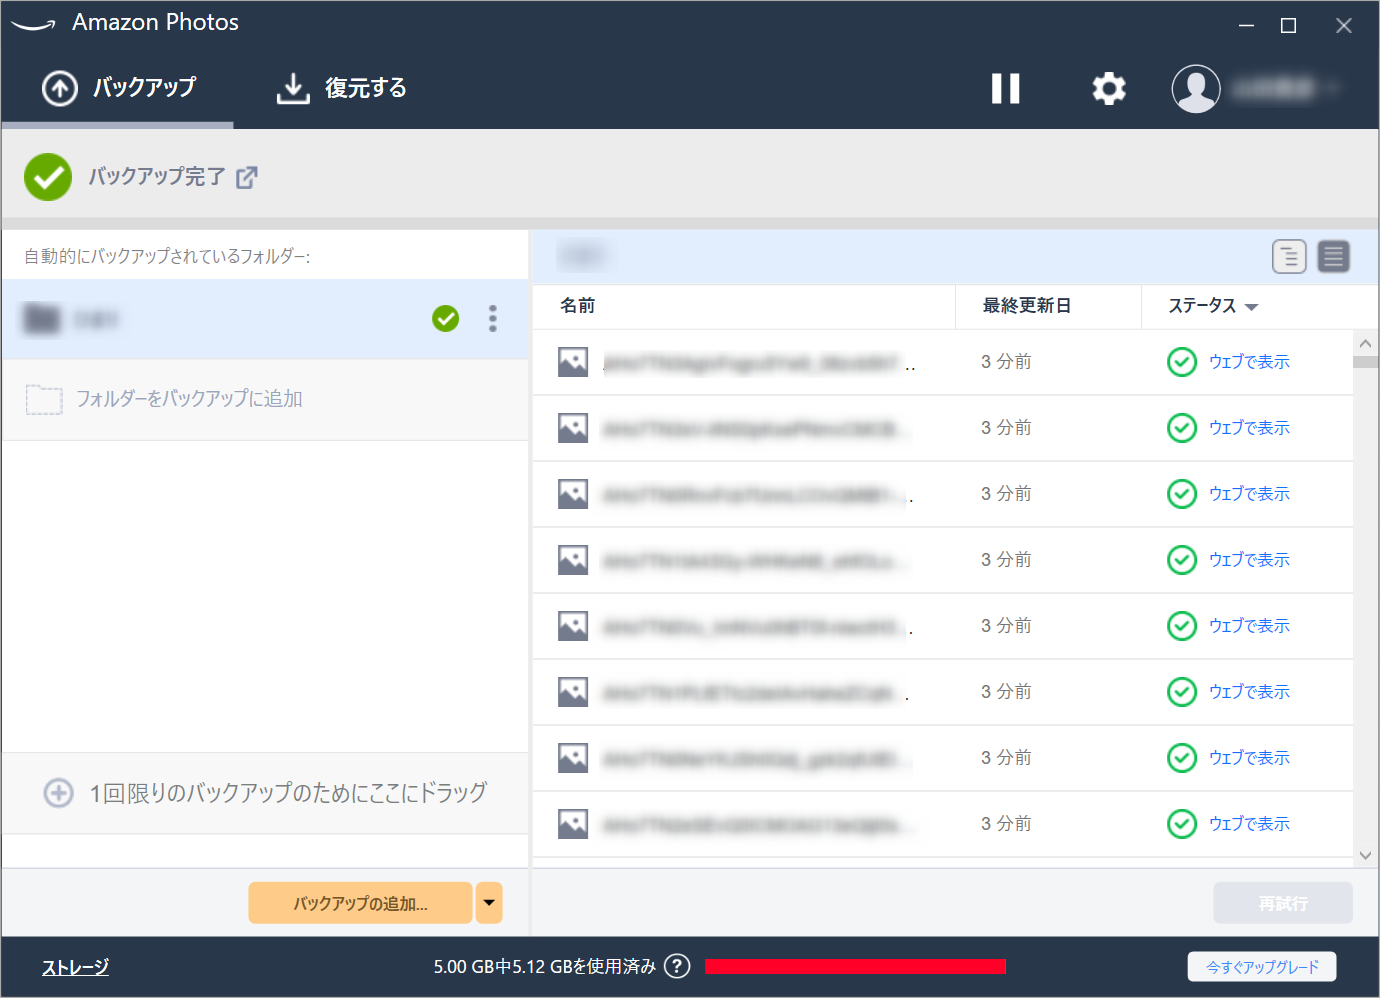1380x998 pixels.
Task: Click the image icon of the fifth file row
Action: pyautogui.click(x=573, y=626)
